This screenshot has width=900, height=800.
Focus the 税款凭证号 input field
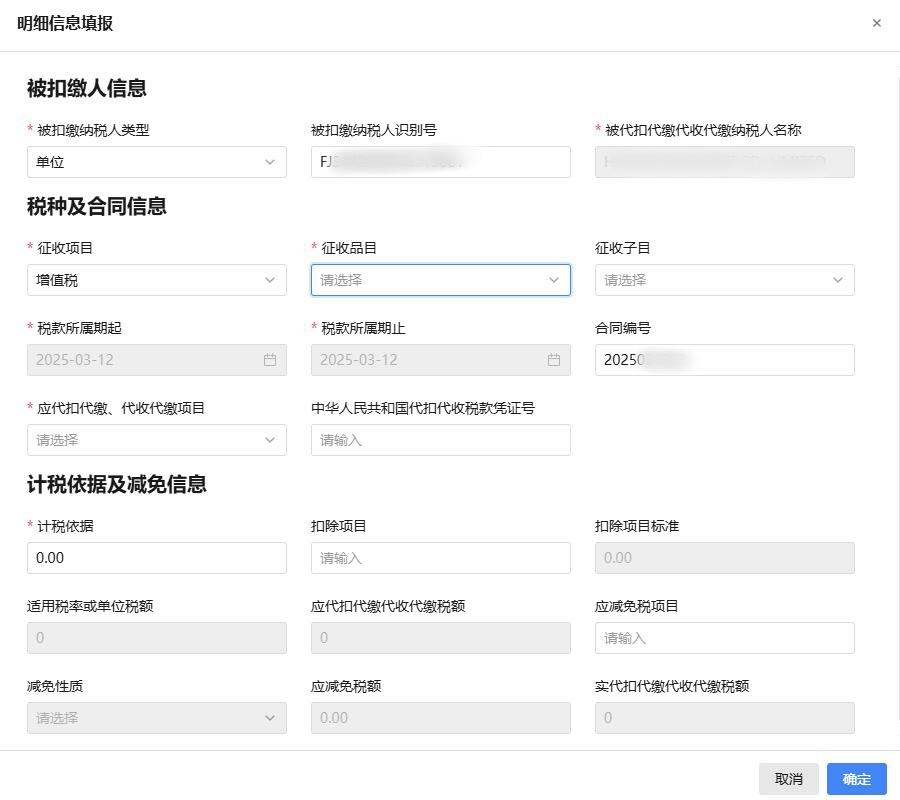(441, 440)
